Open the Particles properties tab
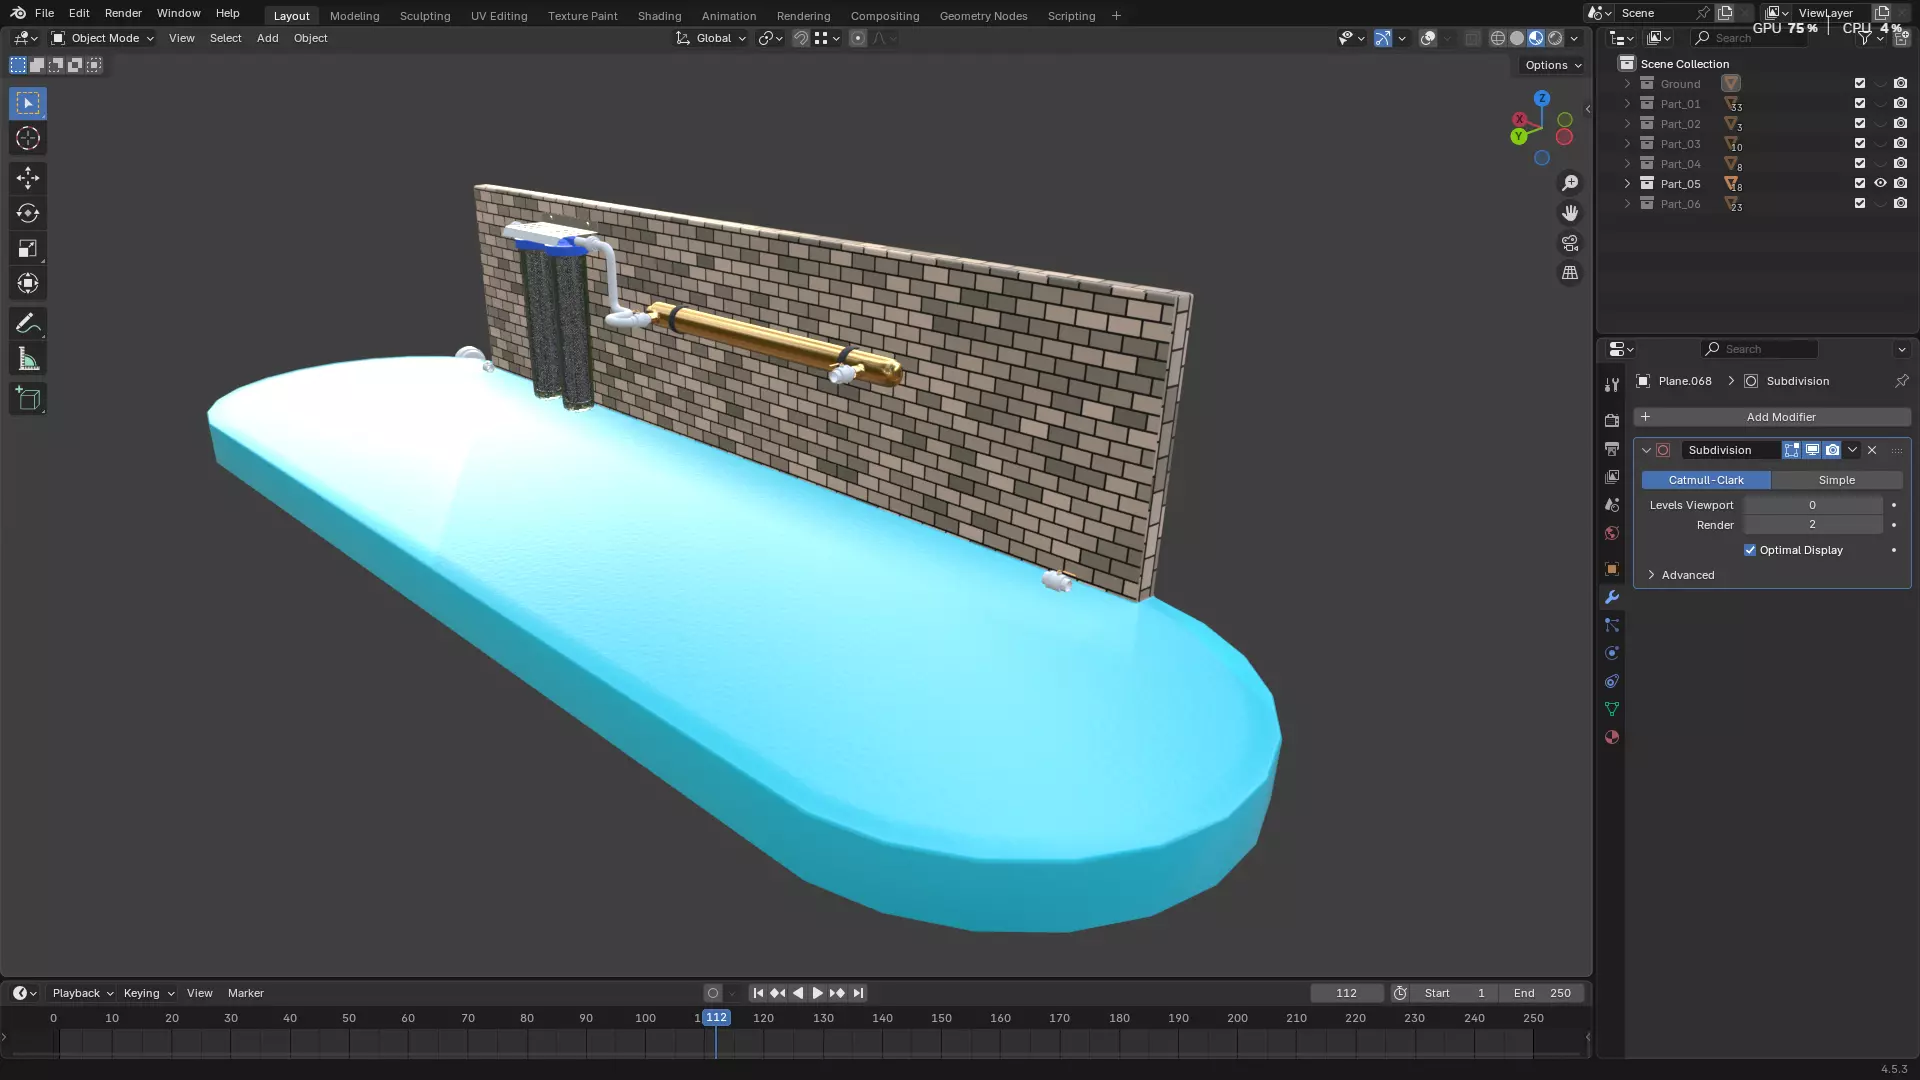The image size is (1920, 1080). pos(1612,625)
